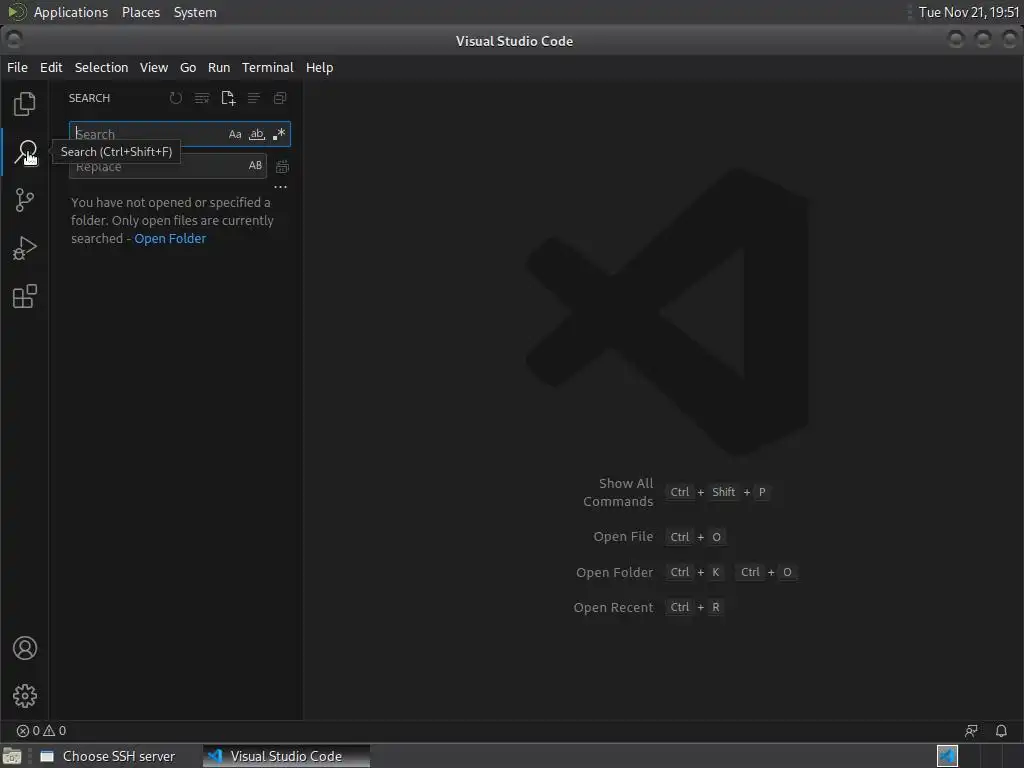The image size is (1024, 768).
Task: Click show desktop icon in taskbar
Action: [x=12, y=756]
